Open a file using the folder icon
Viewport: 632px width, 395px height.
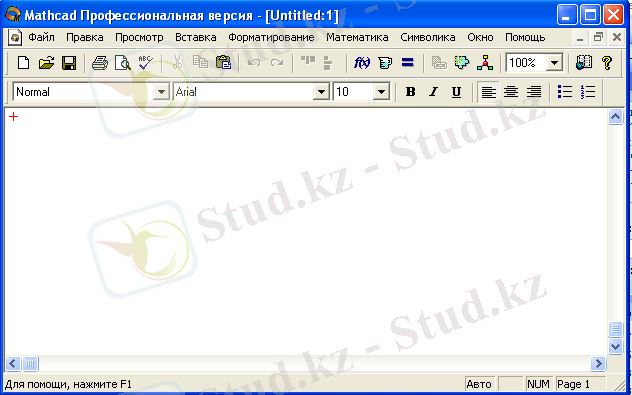pyautogui.click(x=46, y=63)
